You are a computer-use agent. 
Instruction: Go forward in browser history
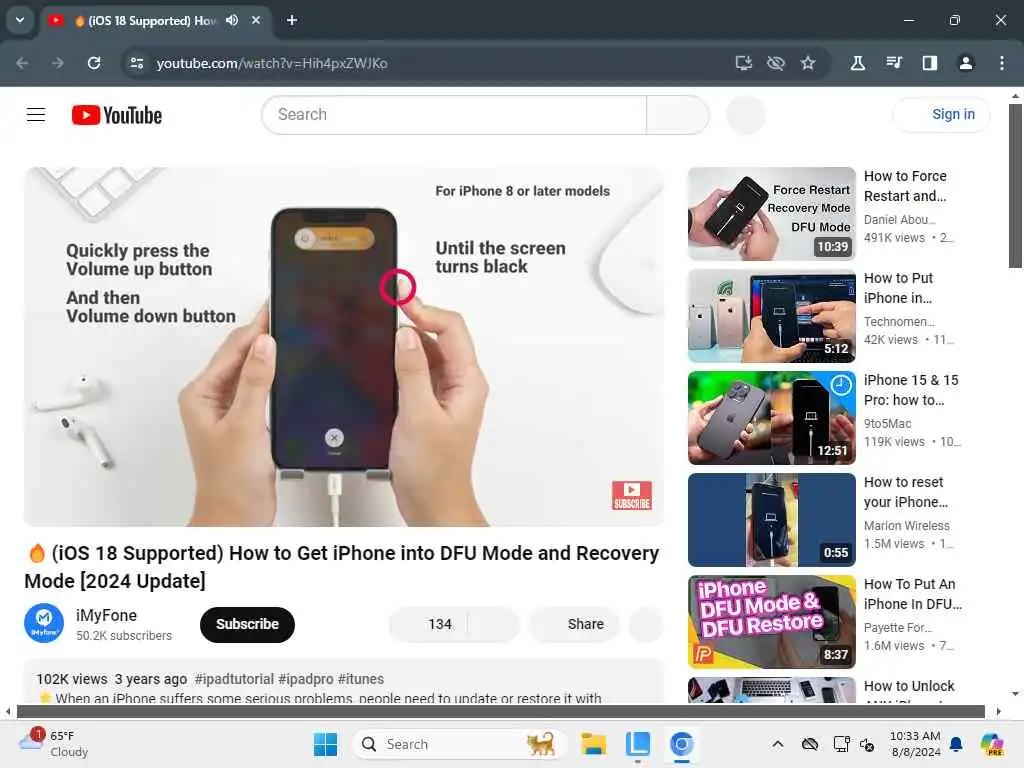58,63
